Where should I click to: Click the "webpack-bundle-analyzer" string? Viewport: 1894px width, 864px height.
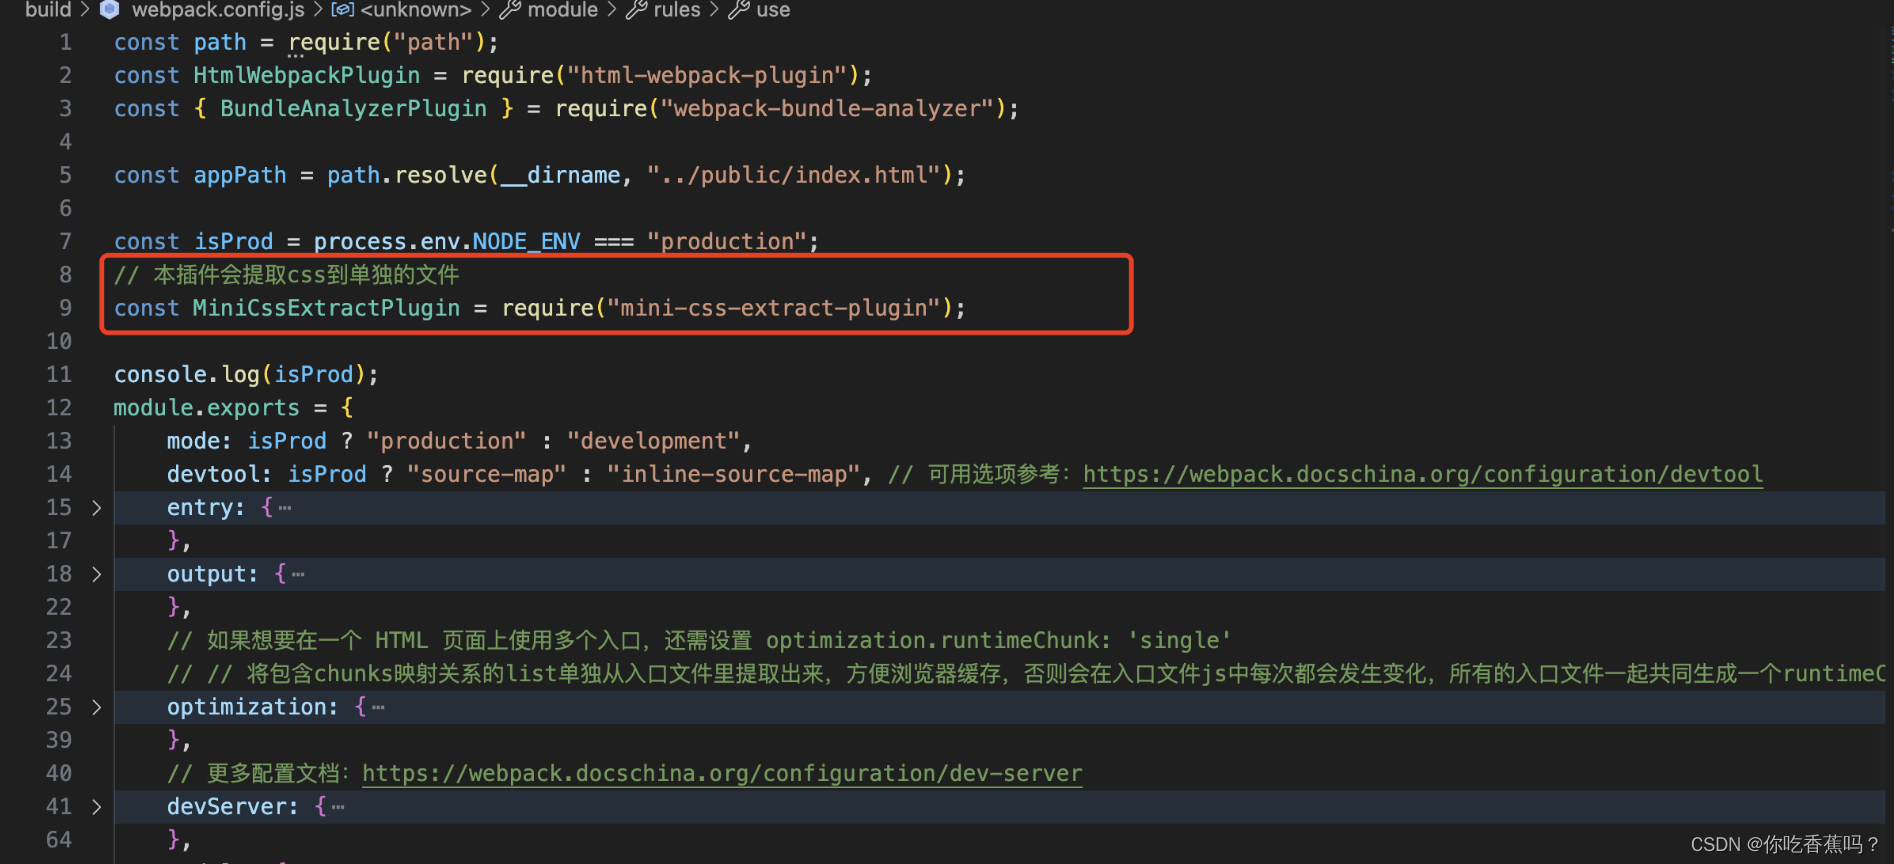[827, 109]
